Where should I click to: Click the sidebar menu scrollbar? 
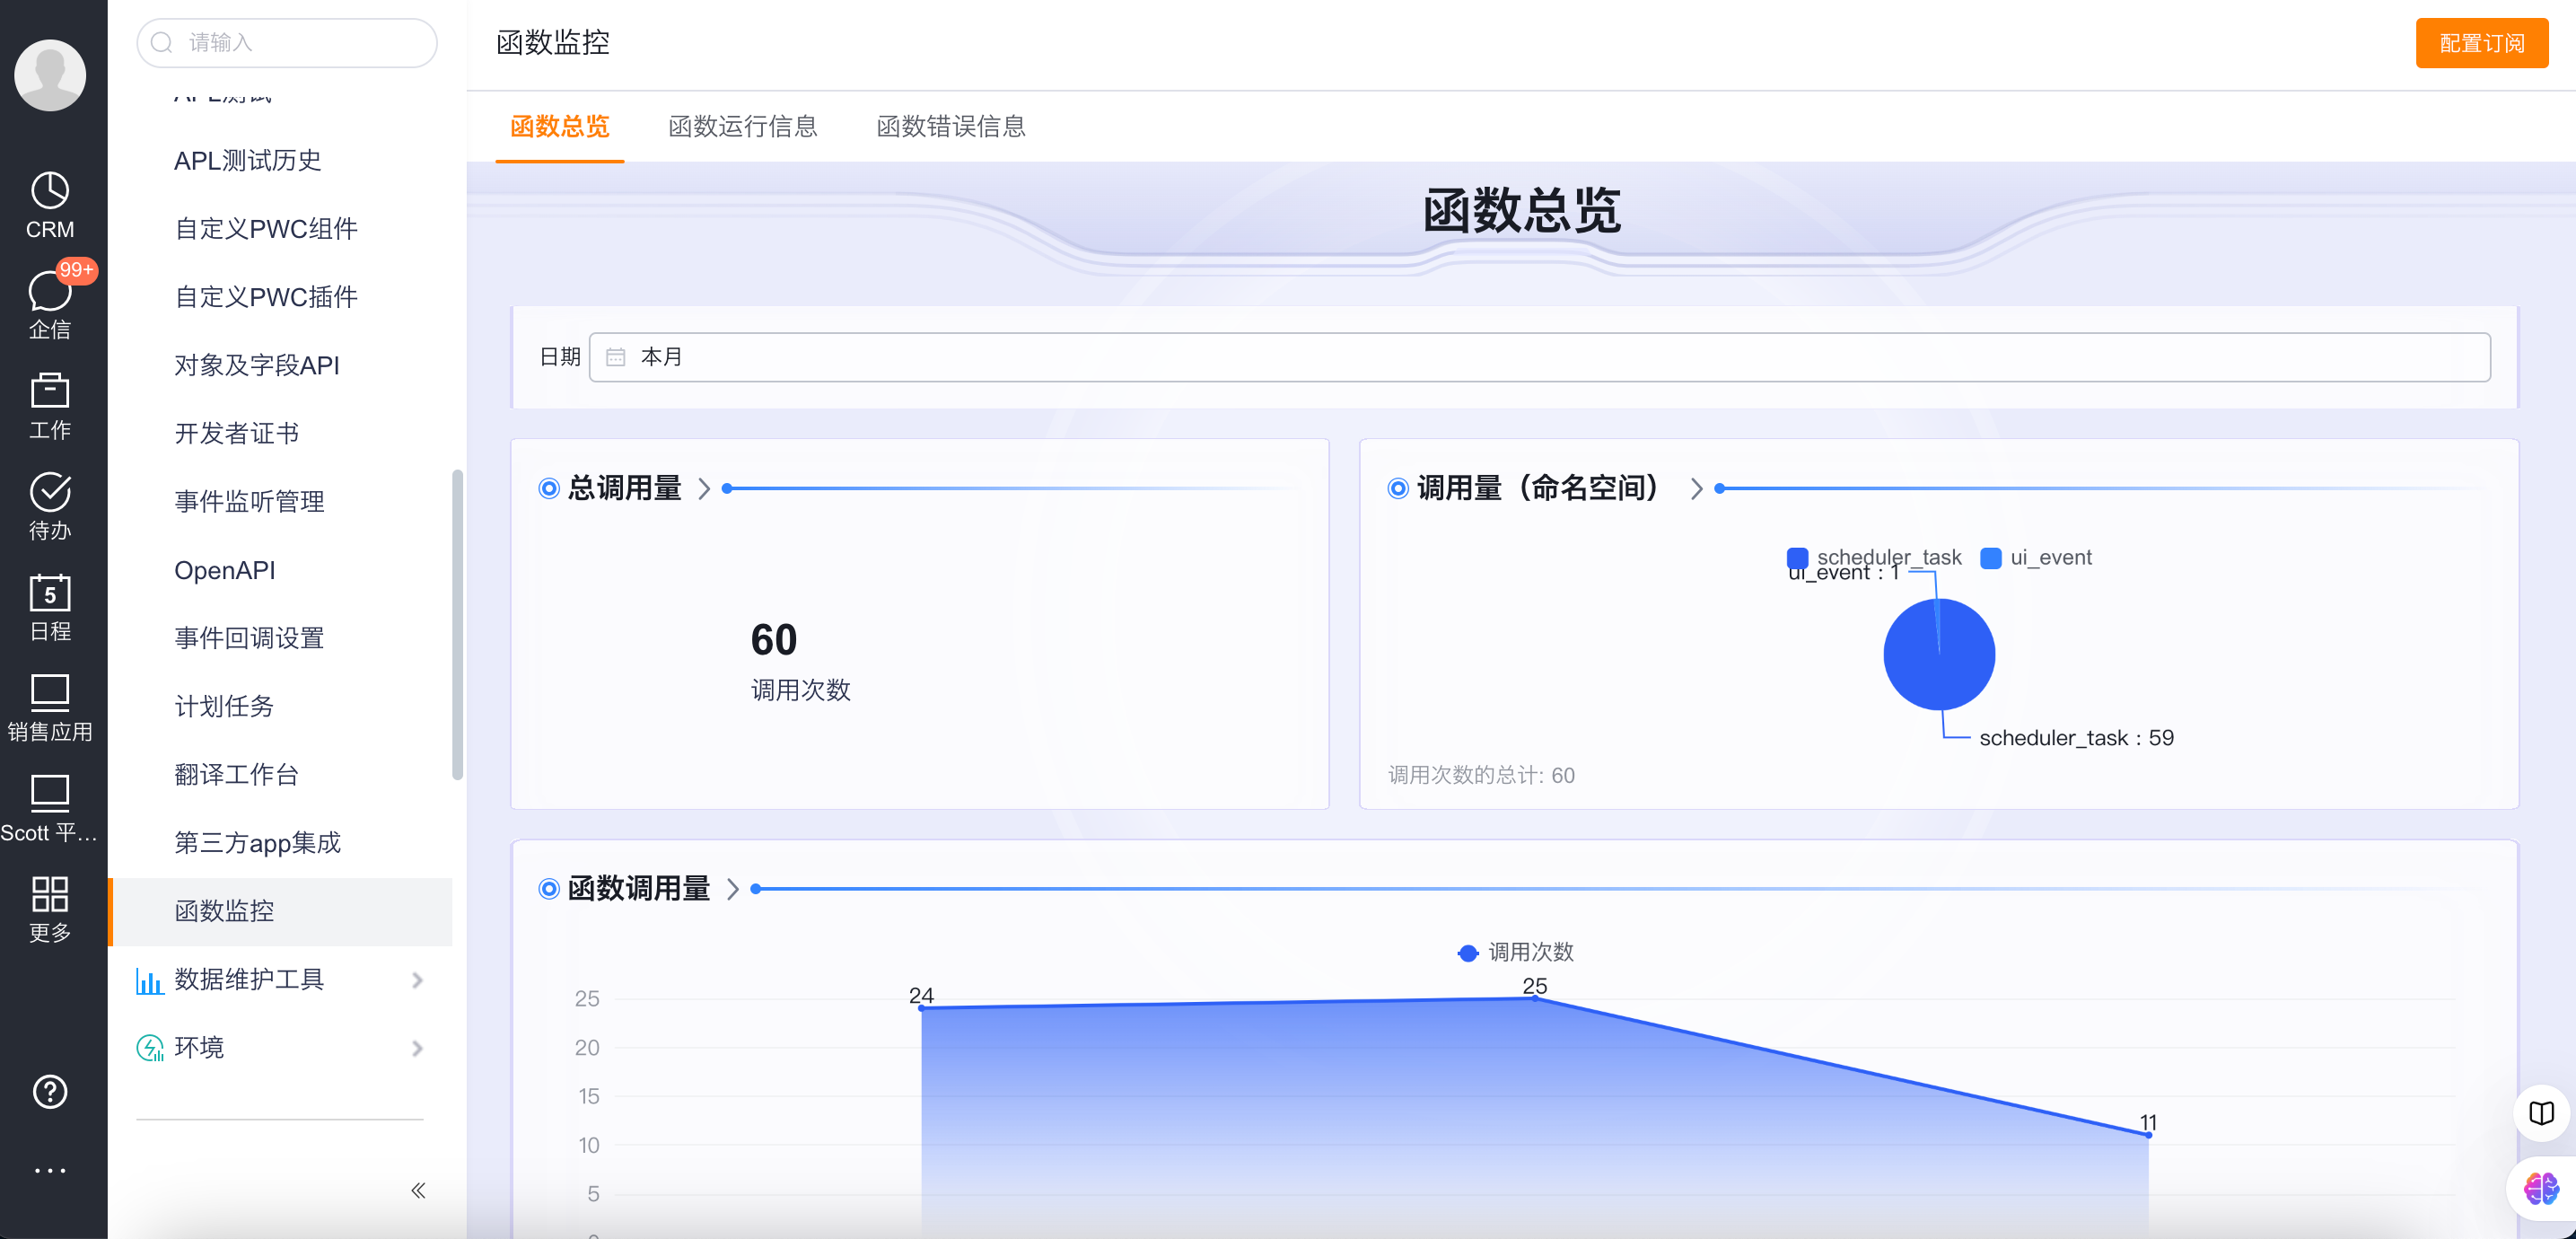coord(458,623)
